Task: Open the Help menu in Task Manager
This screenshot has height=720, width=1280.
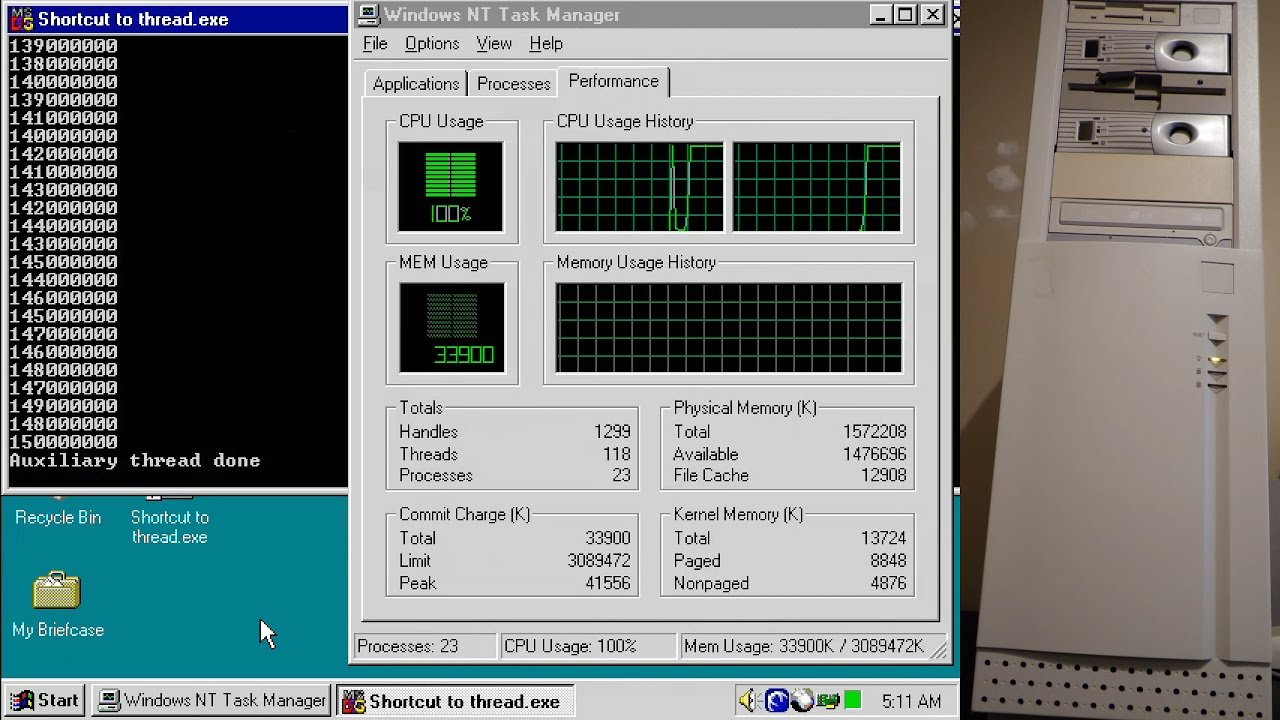Action: 546,44
